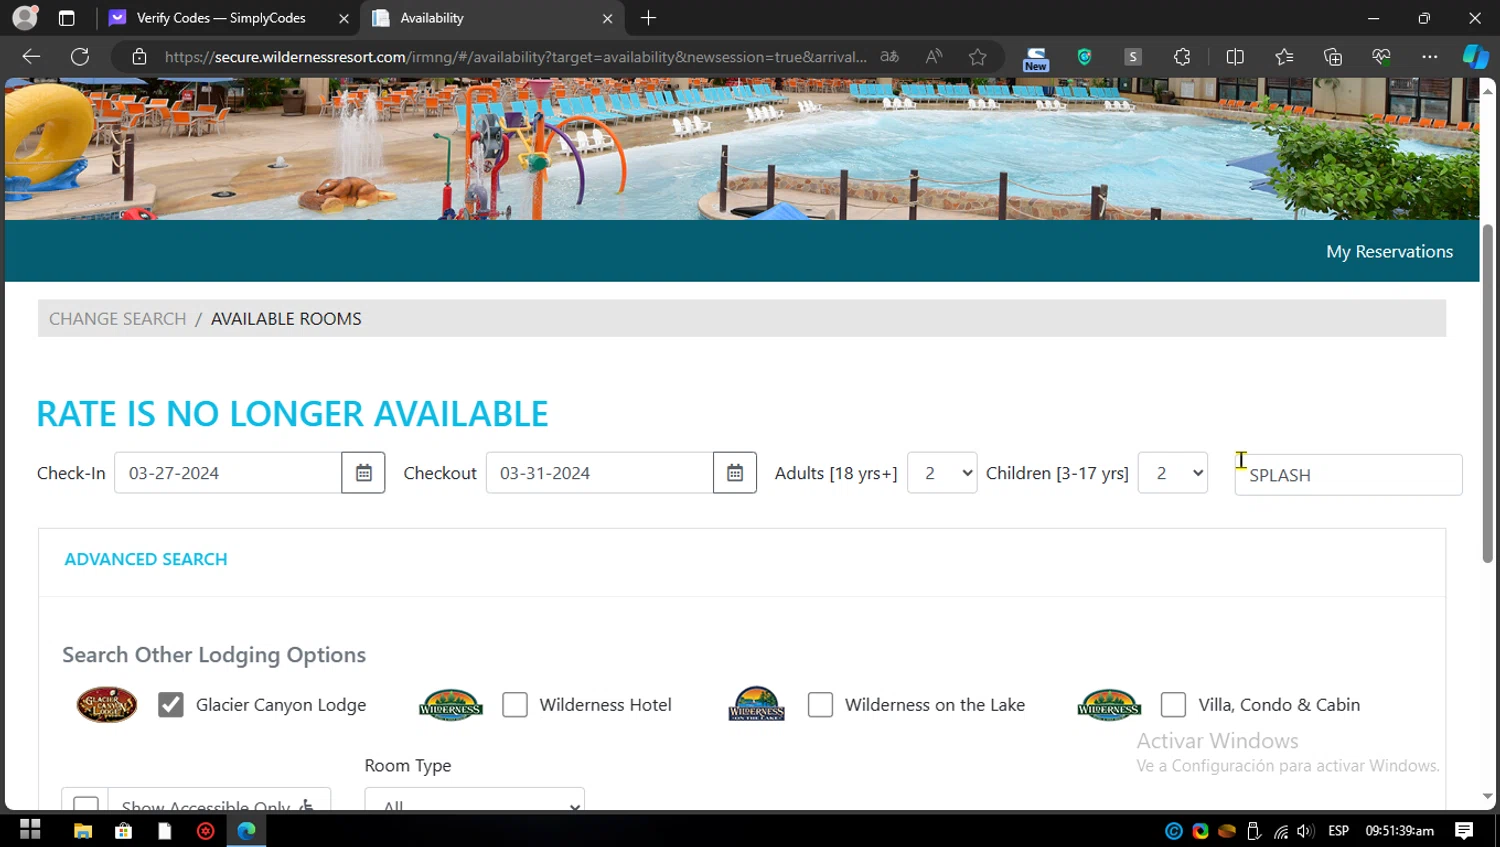Open a new tab with plus
The height and width of the screenshot is (847, 1500).
(649, 18)
